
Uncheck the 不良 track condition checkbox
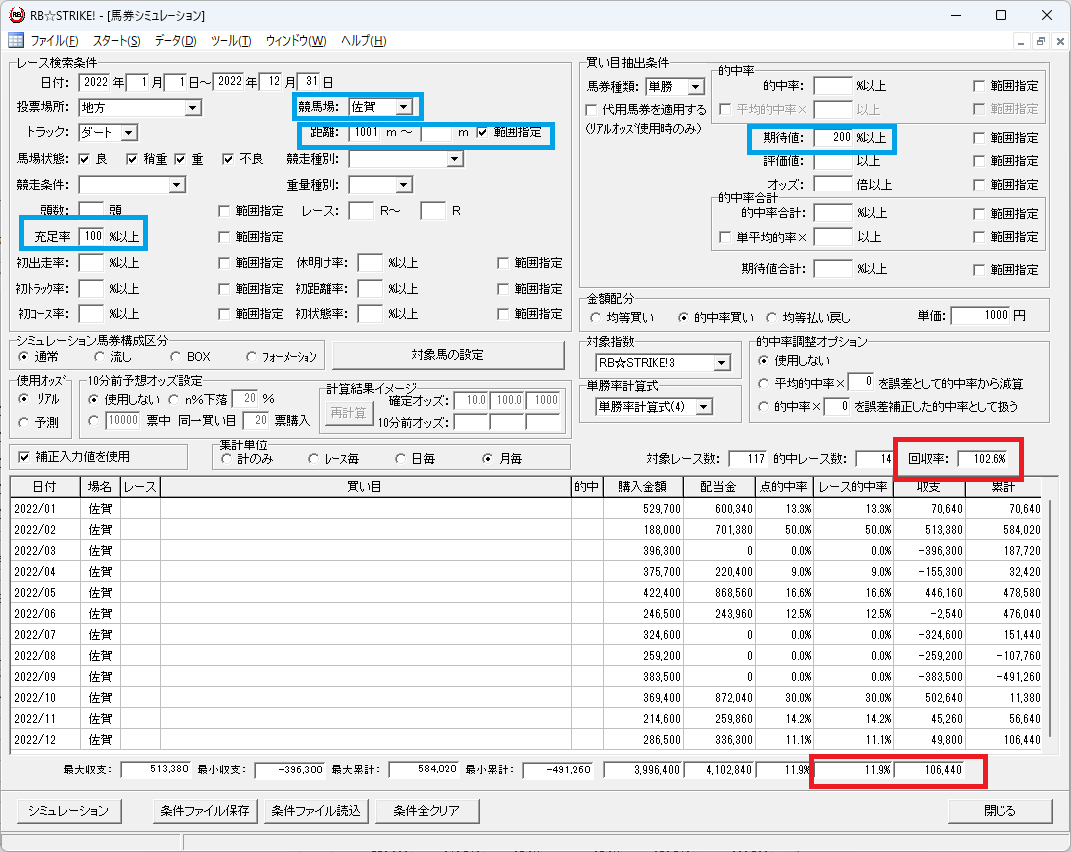tap(228, 159)
